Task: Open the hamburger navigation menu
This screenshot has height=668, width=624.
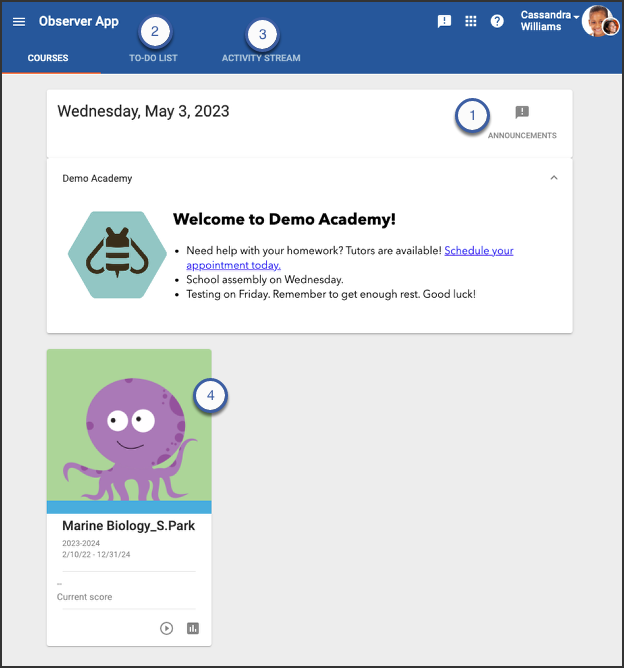Action: pos(19,21)
